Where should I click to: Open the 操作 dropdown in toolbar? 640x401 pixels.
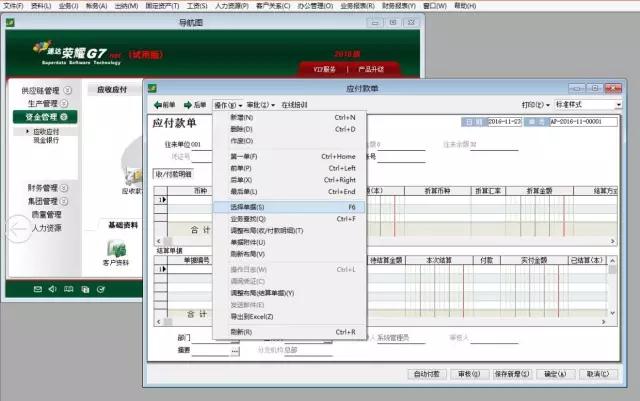pos(228,105)
